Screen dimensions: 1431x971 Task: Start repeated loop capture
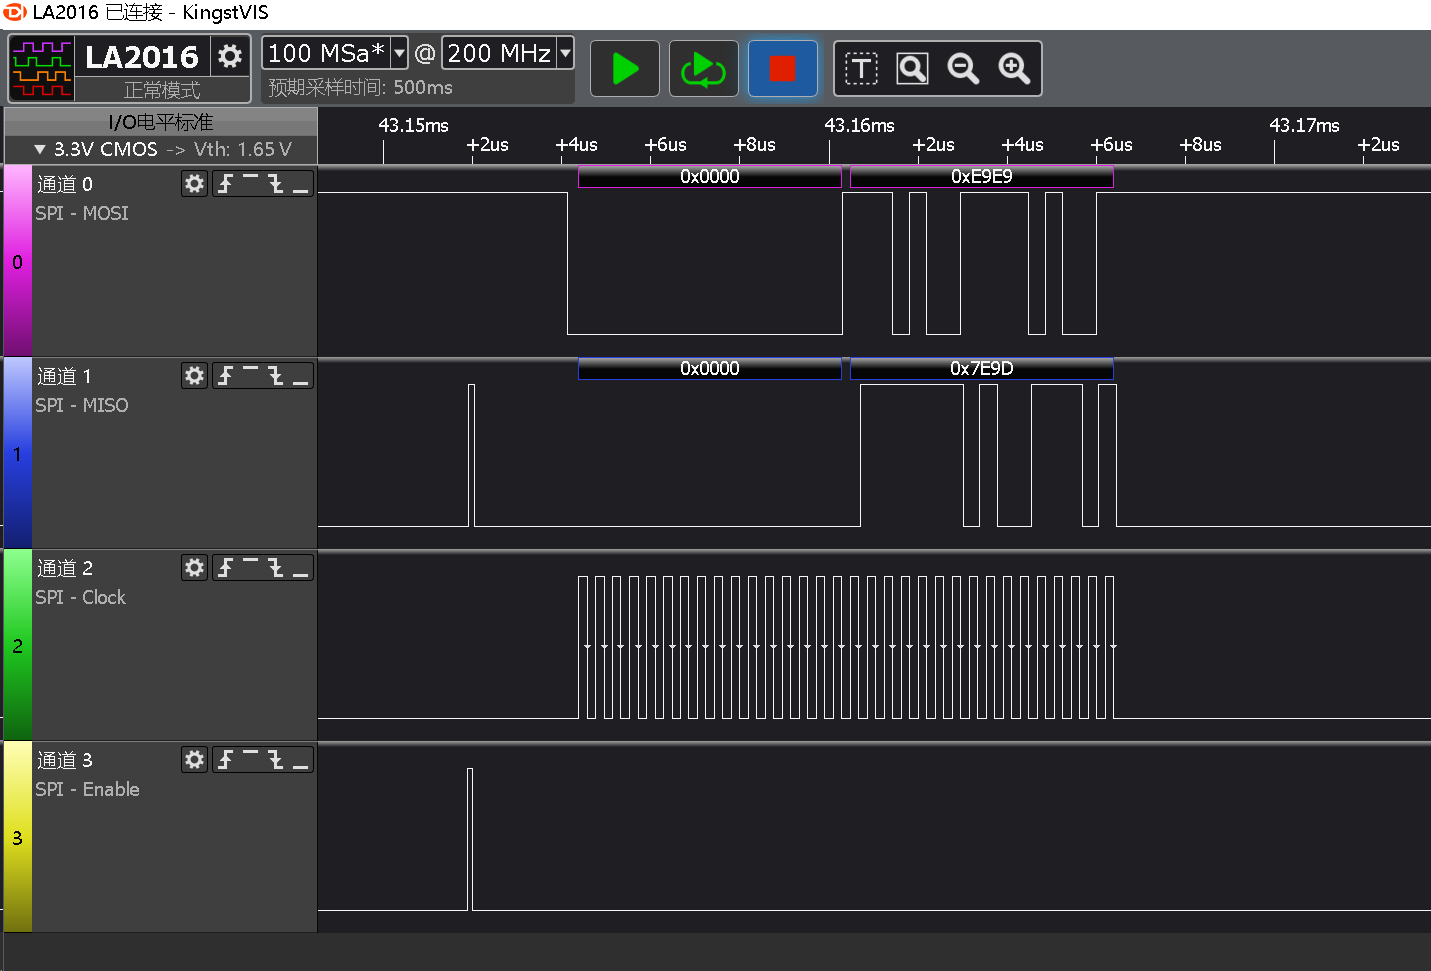click(x=703, y=69)
